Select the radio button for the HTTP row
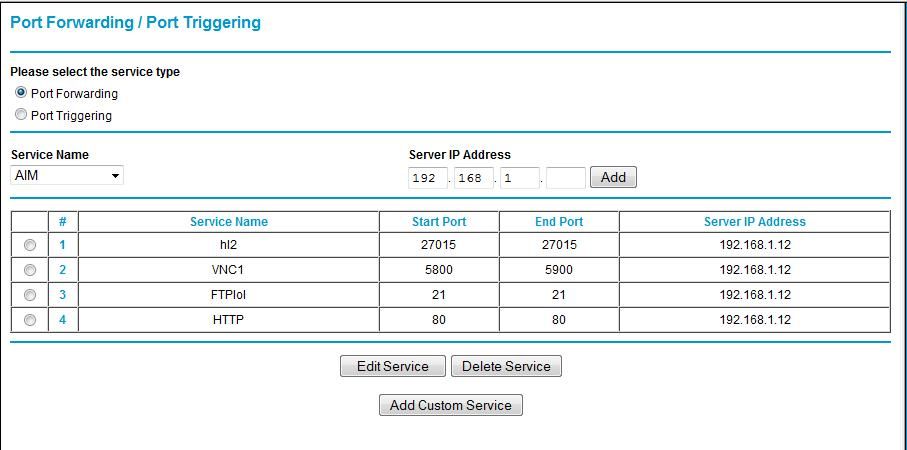This screenshot has width=907, height=450. [30, 320]
